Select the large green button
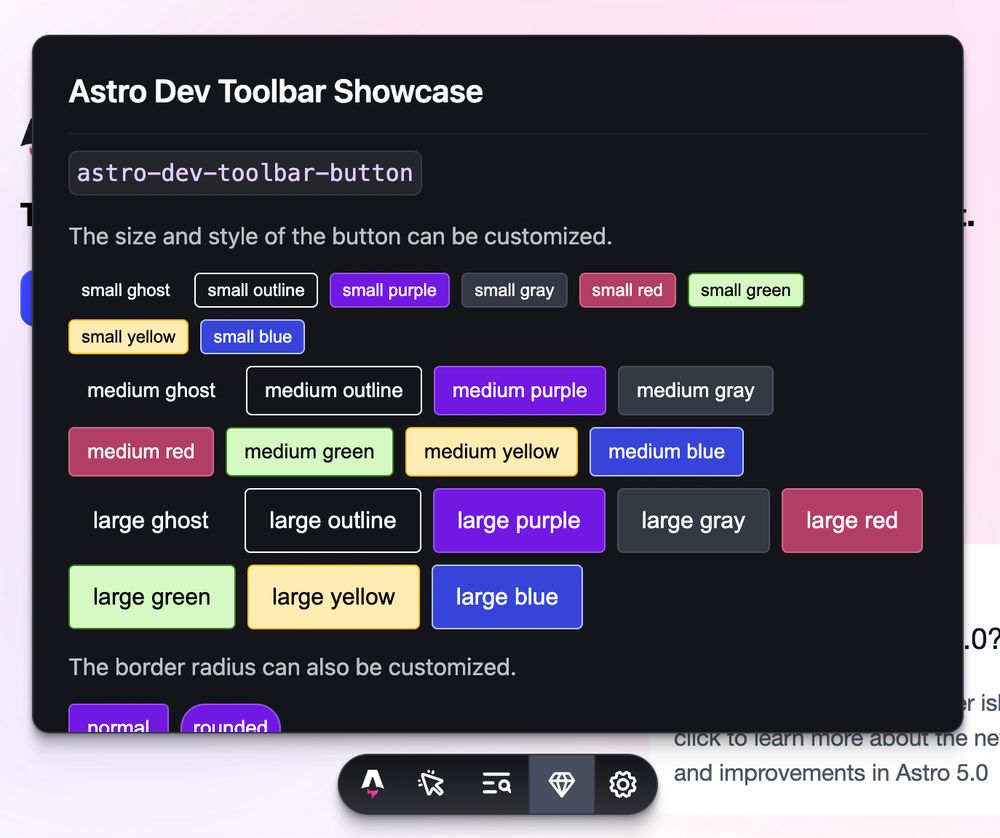This screenshot has height=838, width=1000. 152,597
